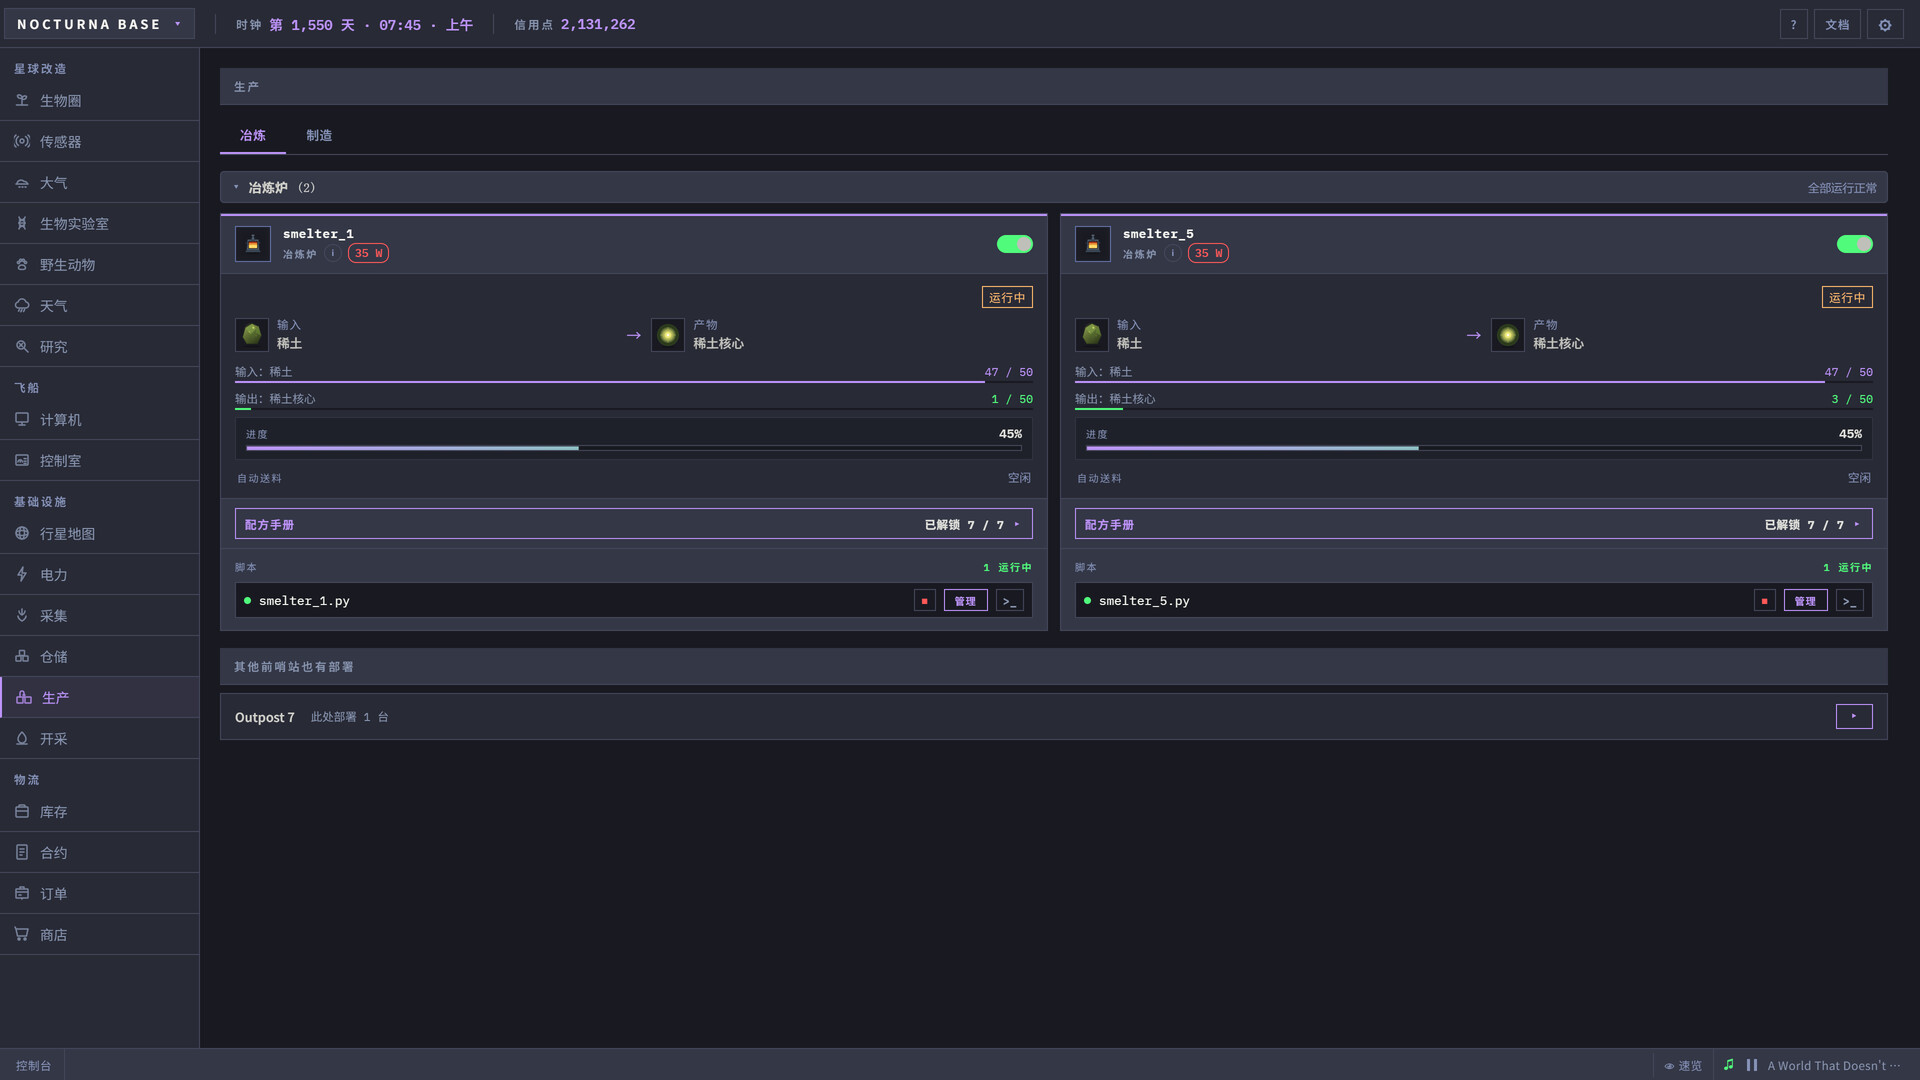Click 管理 button for smelter_5.py
This screenshot has width=1920, height=1080.
(x=1805, y=601)
